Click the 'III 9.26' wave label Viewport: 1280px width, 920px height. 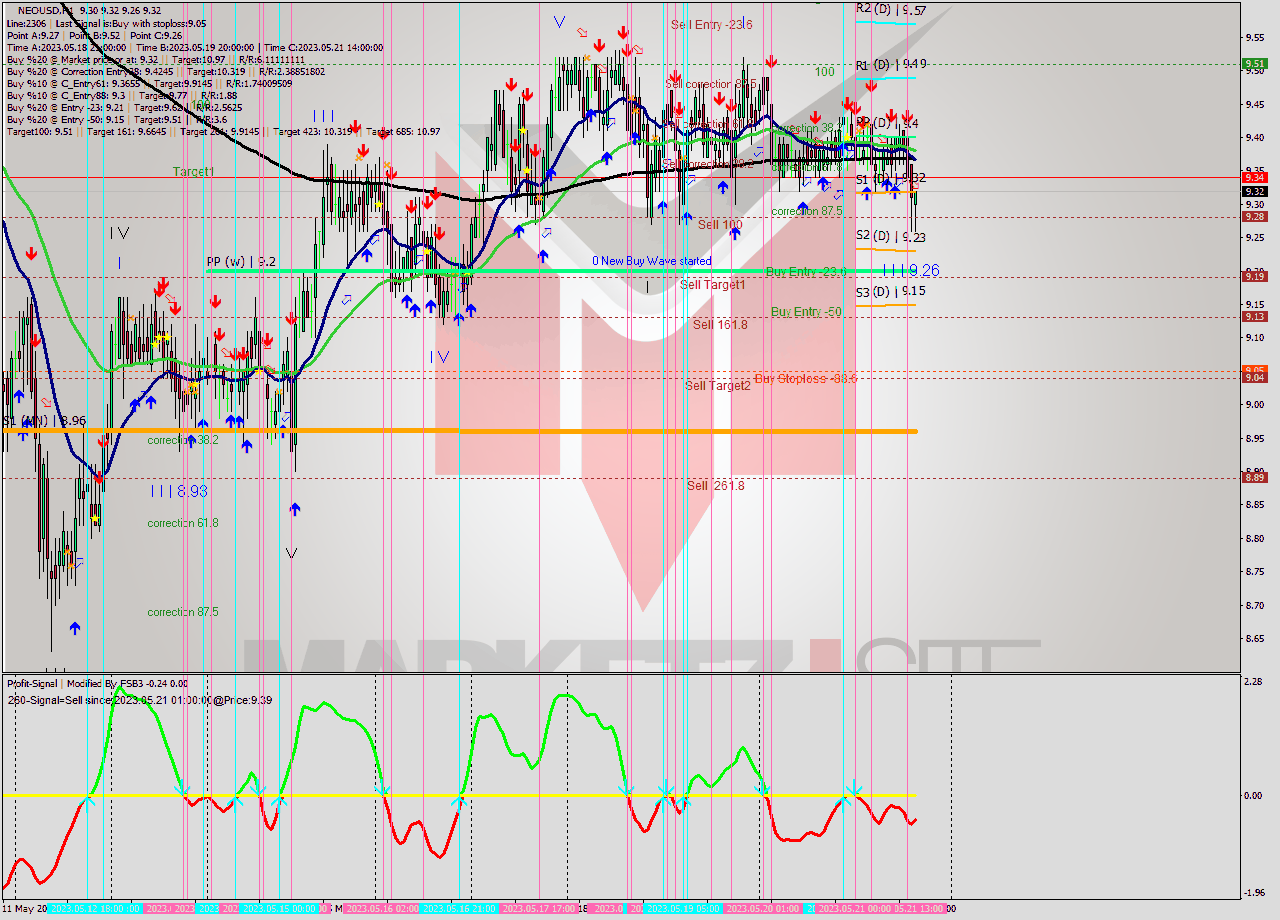[x=911, y=270]
